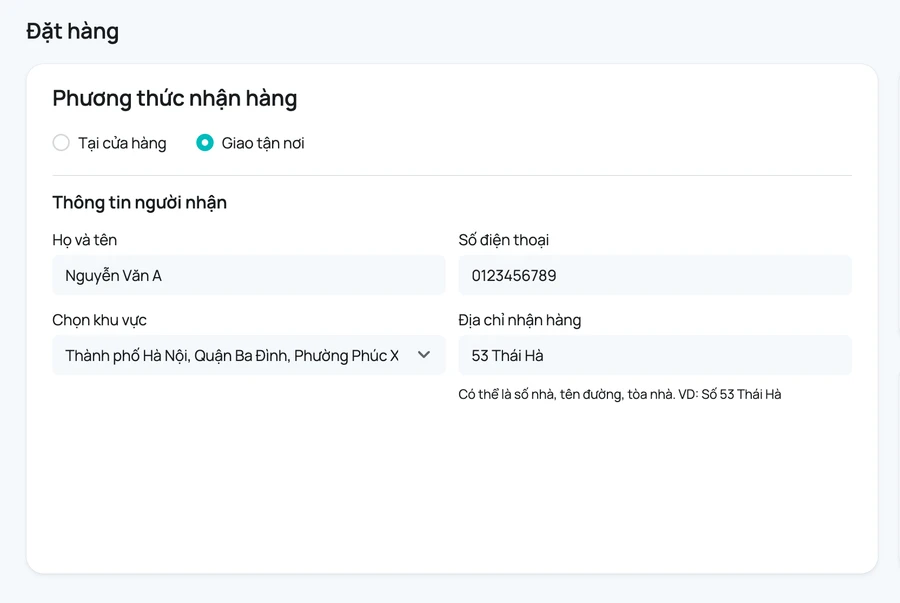This screenshot has width=900, height=603.
Task: Focus the "Họ và tên" input field
Action: [249, 275]
